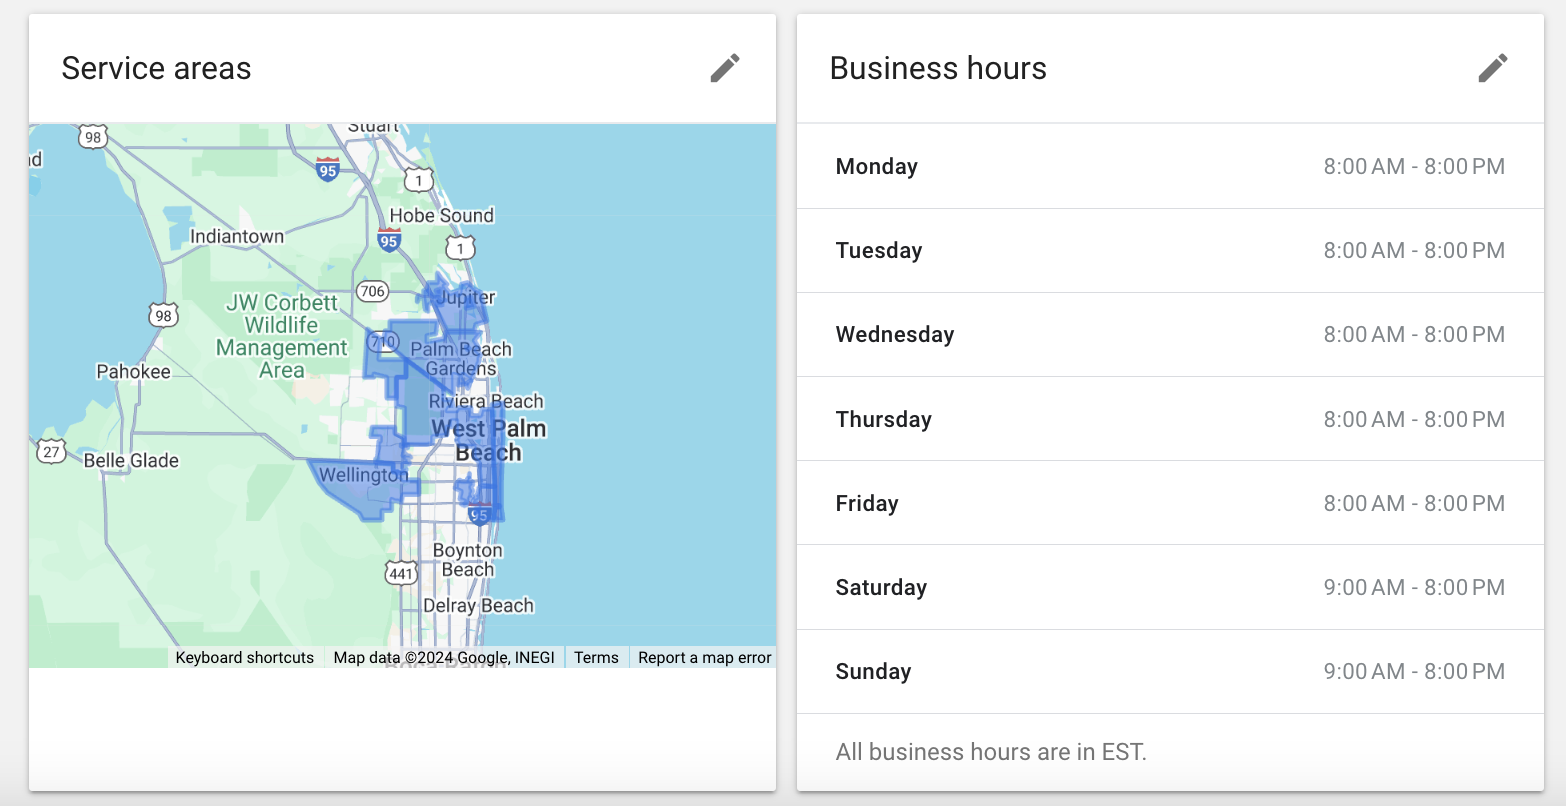Select the Delray Beach map label
The width and height of the screenshot is (1566, 806).
point(477,605)
